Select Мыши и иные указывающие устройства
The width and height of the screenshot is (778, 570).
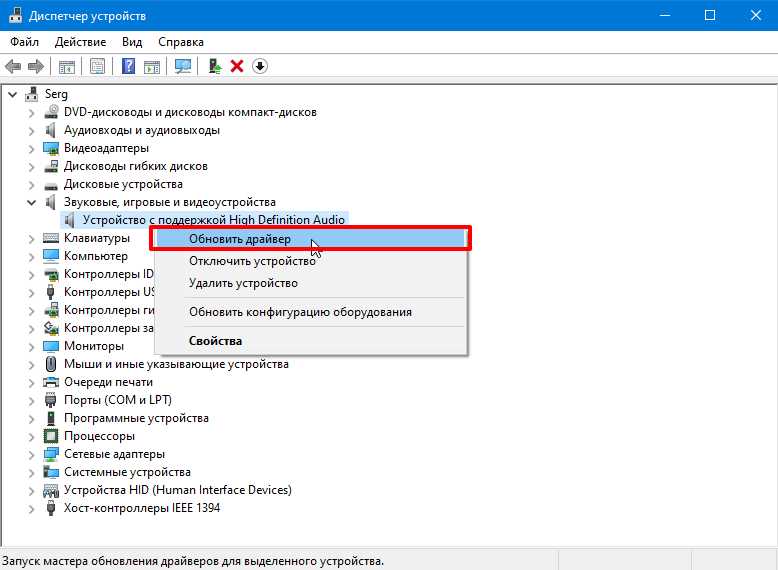(x=176, y=364)
